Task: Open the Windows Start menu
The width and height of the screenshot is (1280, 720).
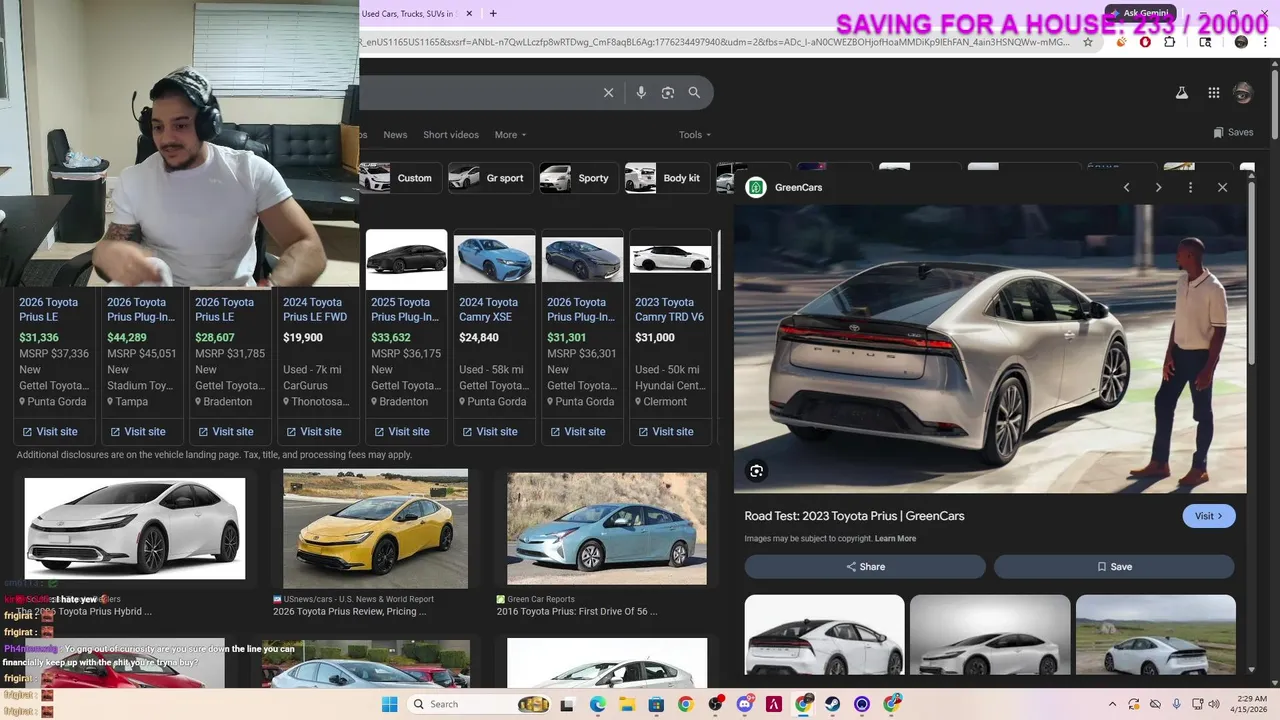Action: pos(389,704)
